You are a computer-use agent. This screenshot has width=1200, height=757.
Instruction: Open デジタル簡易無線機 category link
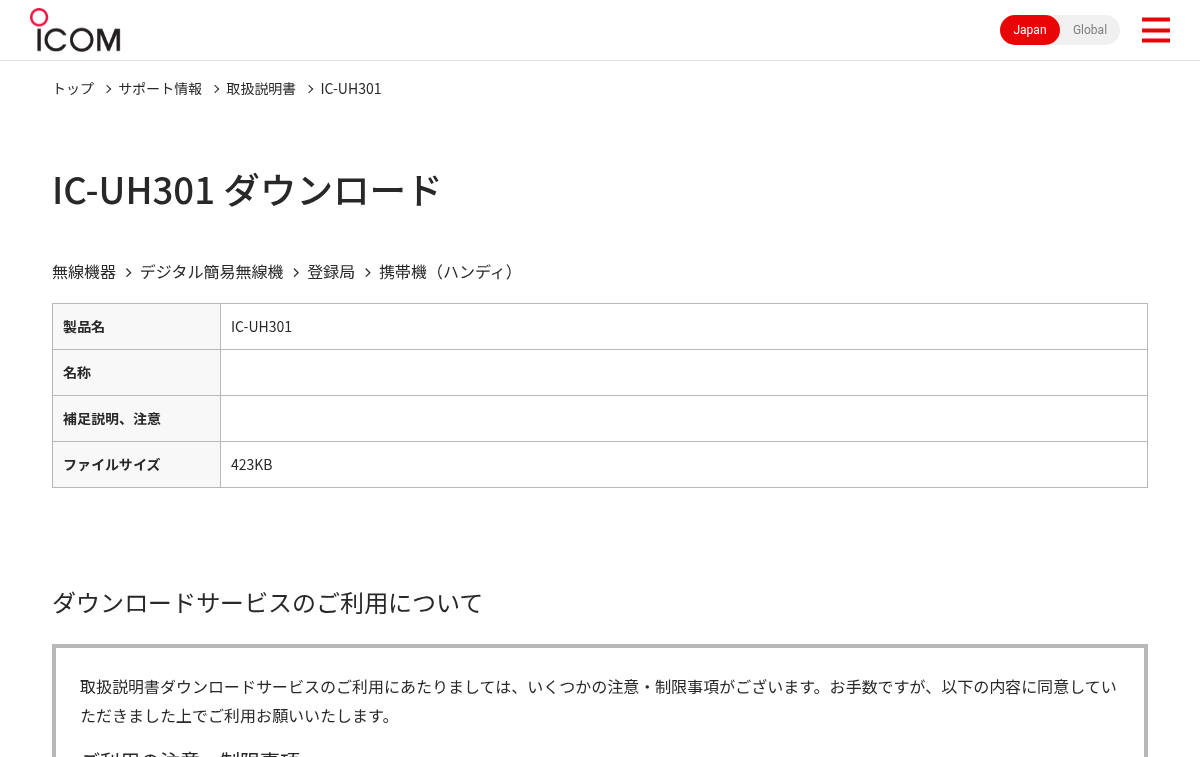(x=211, y=272)
